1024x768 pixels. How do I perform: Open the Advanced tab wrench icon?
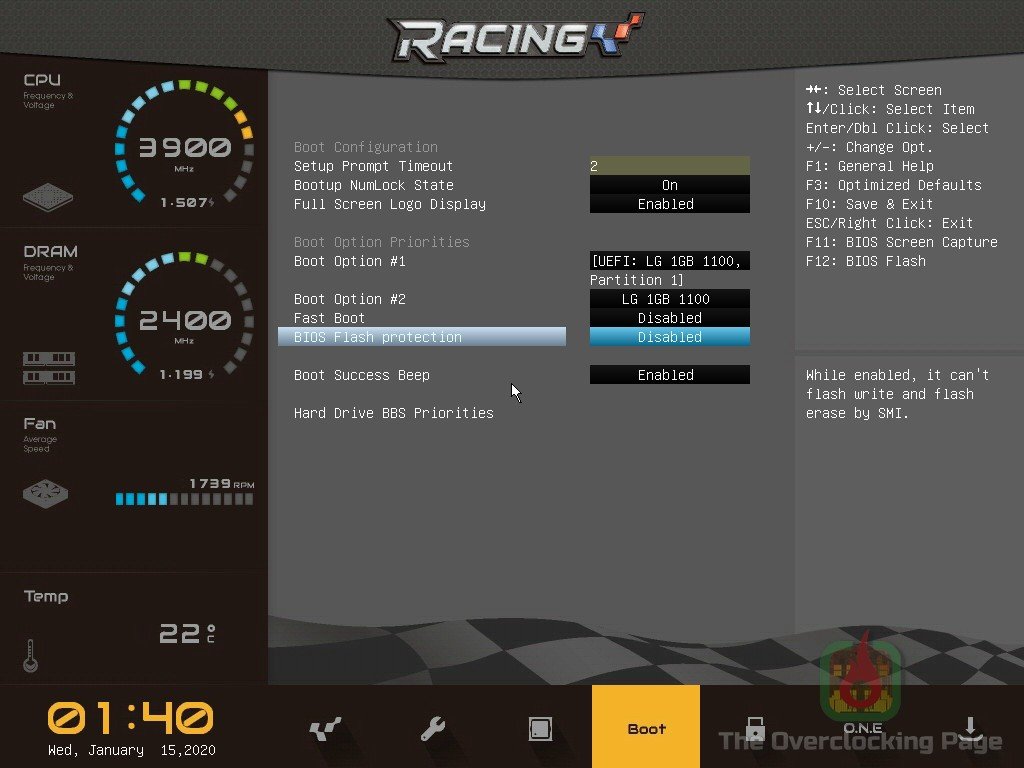[x=433, y=728]
